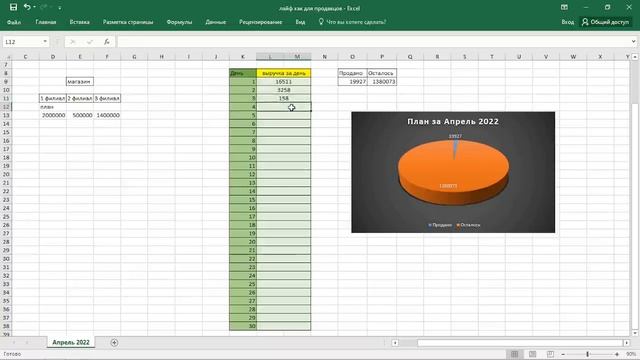Click the Ribbon Display Options icon

tap(564, 7)
